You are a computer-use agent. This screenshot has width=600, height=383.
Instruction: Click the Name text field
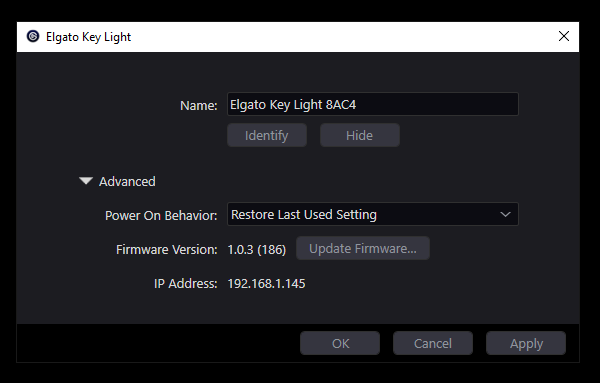pyautogui.click(x=373, y=104)
